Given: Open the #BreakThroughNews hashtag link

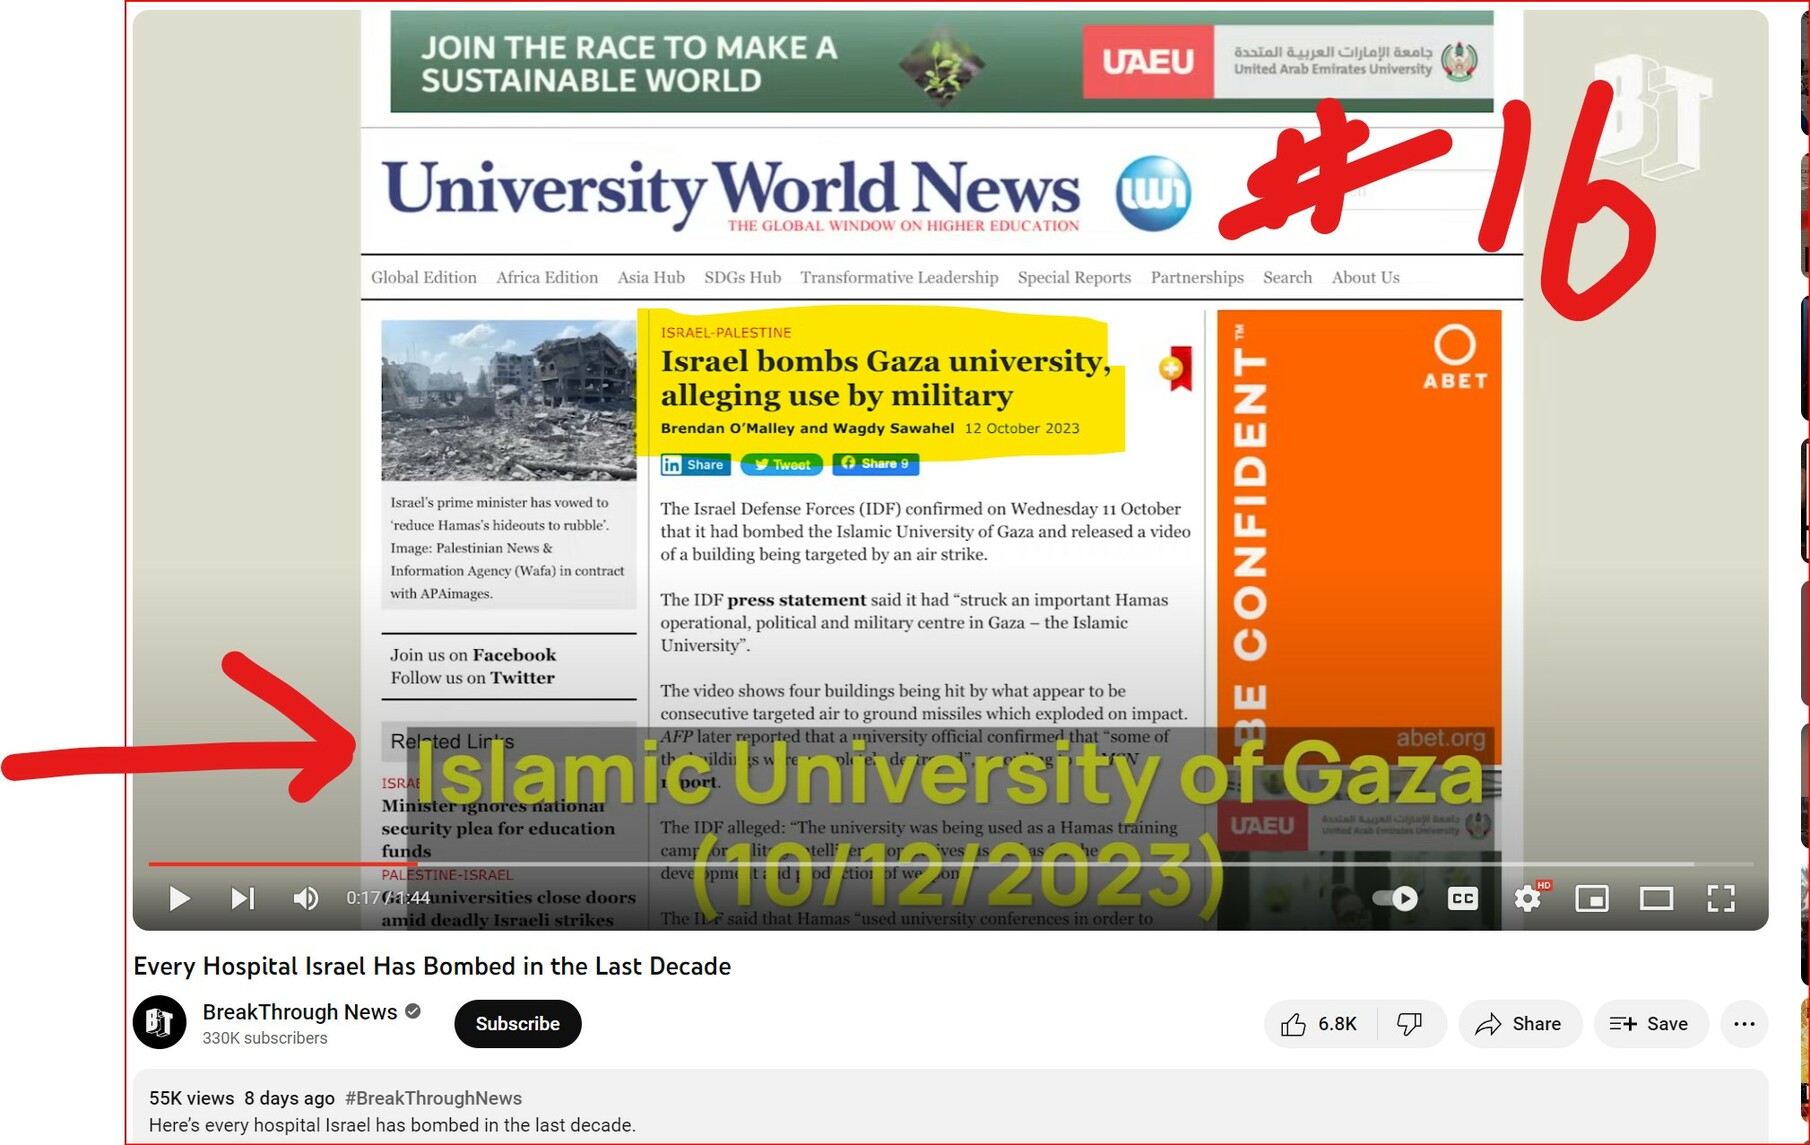Looking at the screenshot, I should point(433,1098).
